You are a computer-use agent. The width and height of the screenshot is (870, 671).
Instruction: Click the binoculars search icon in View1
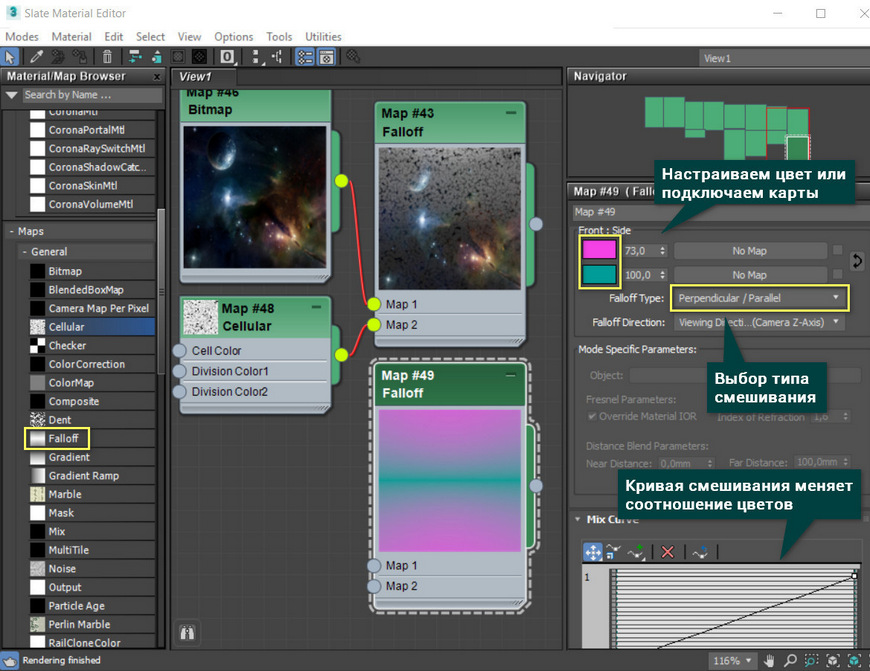click(185, 632)
